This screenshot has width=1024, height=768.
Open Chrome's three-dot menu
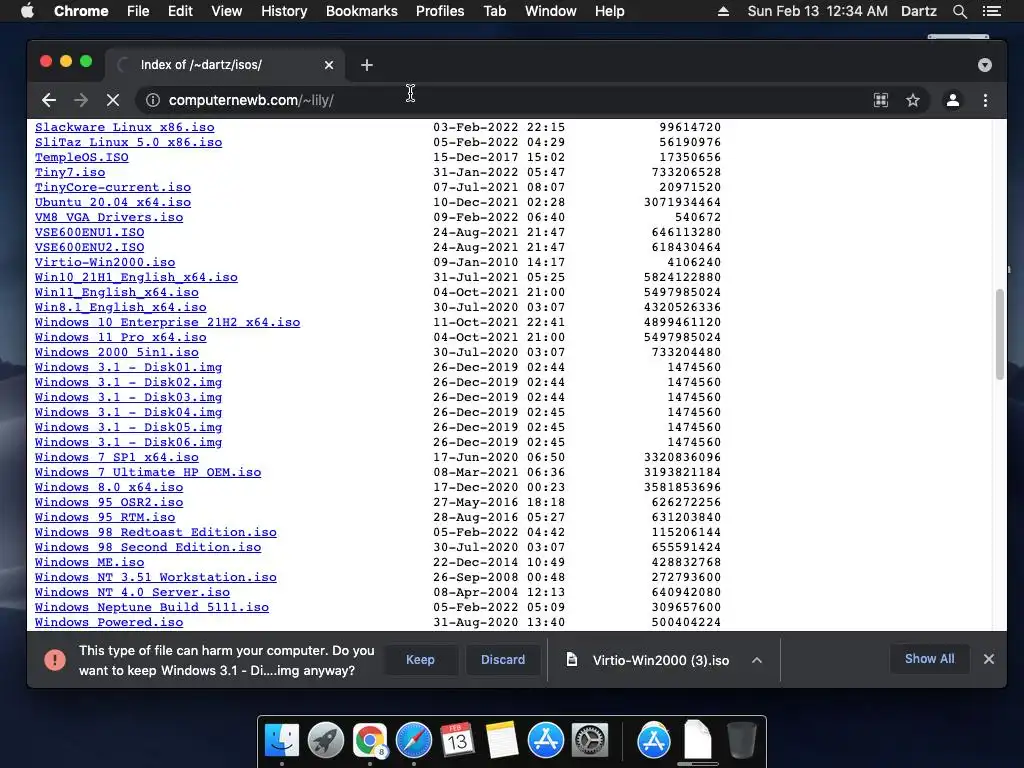point(985,100)
